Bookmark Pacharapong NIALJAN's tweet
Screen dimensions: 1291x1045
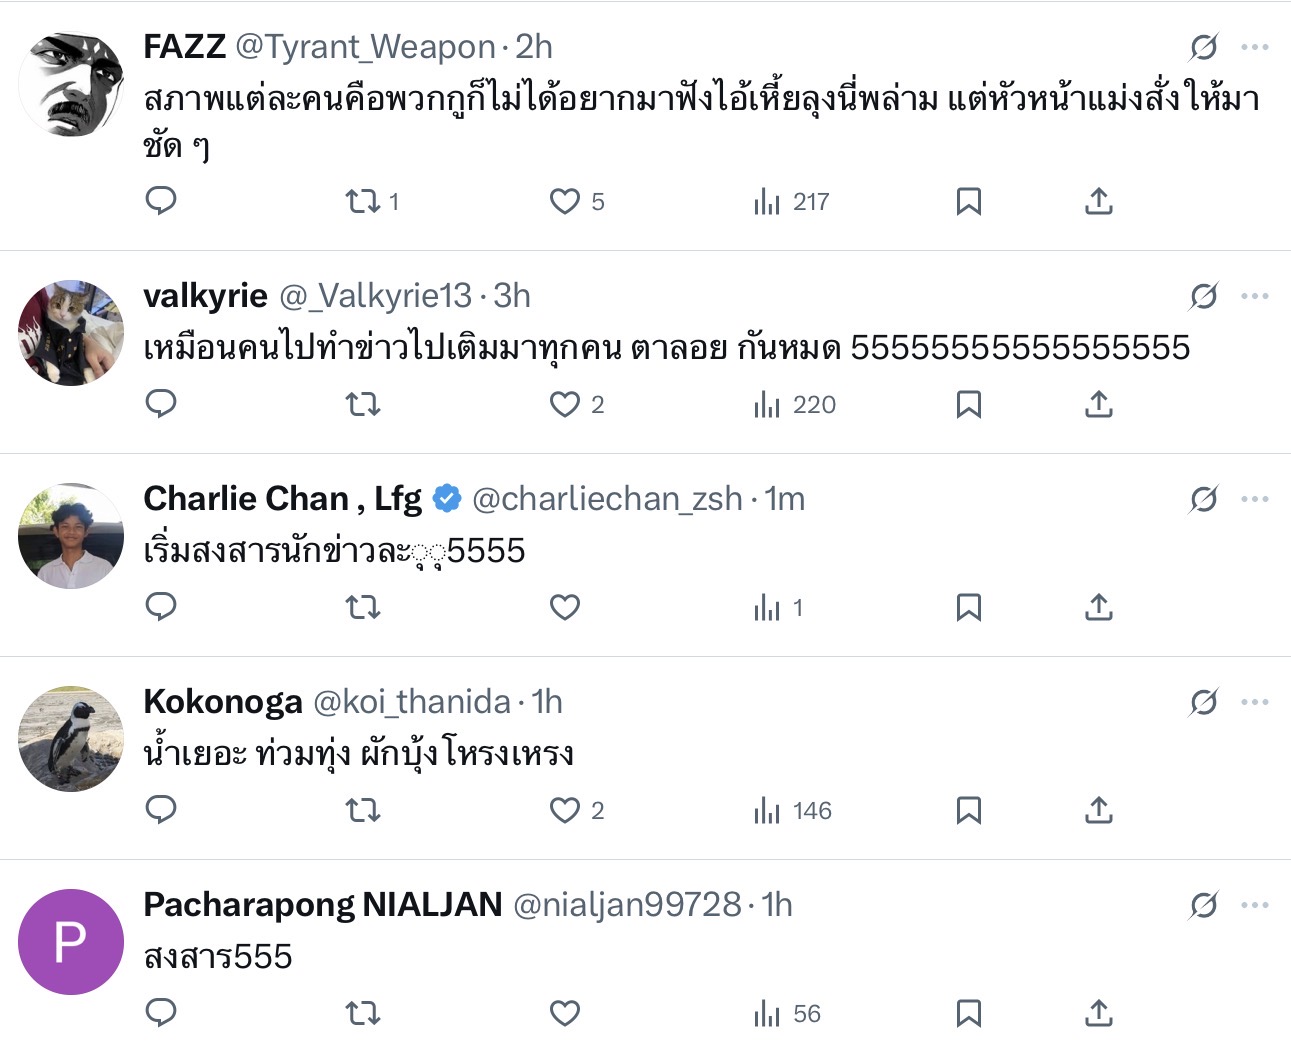pos(968,1013)
